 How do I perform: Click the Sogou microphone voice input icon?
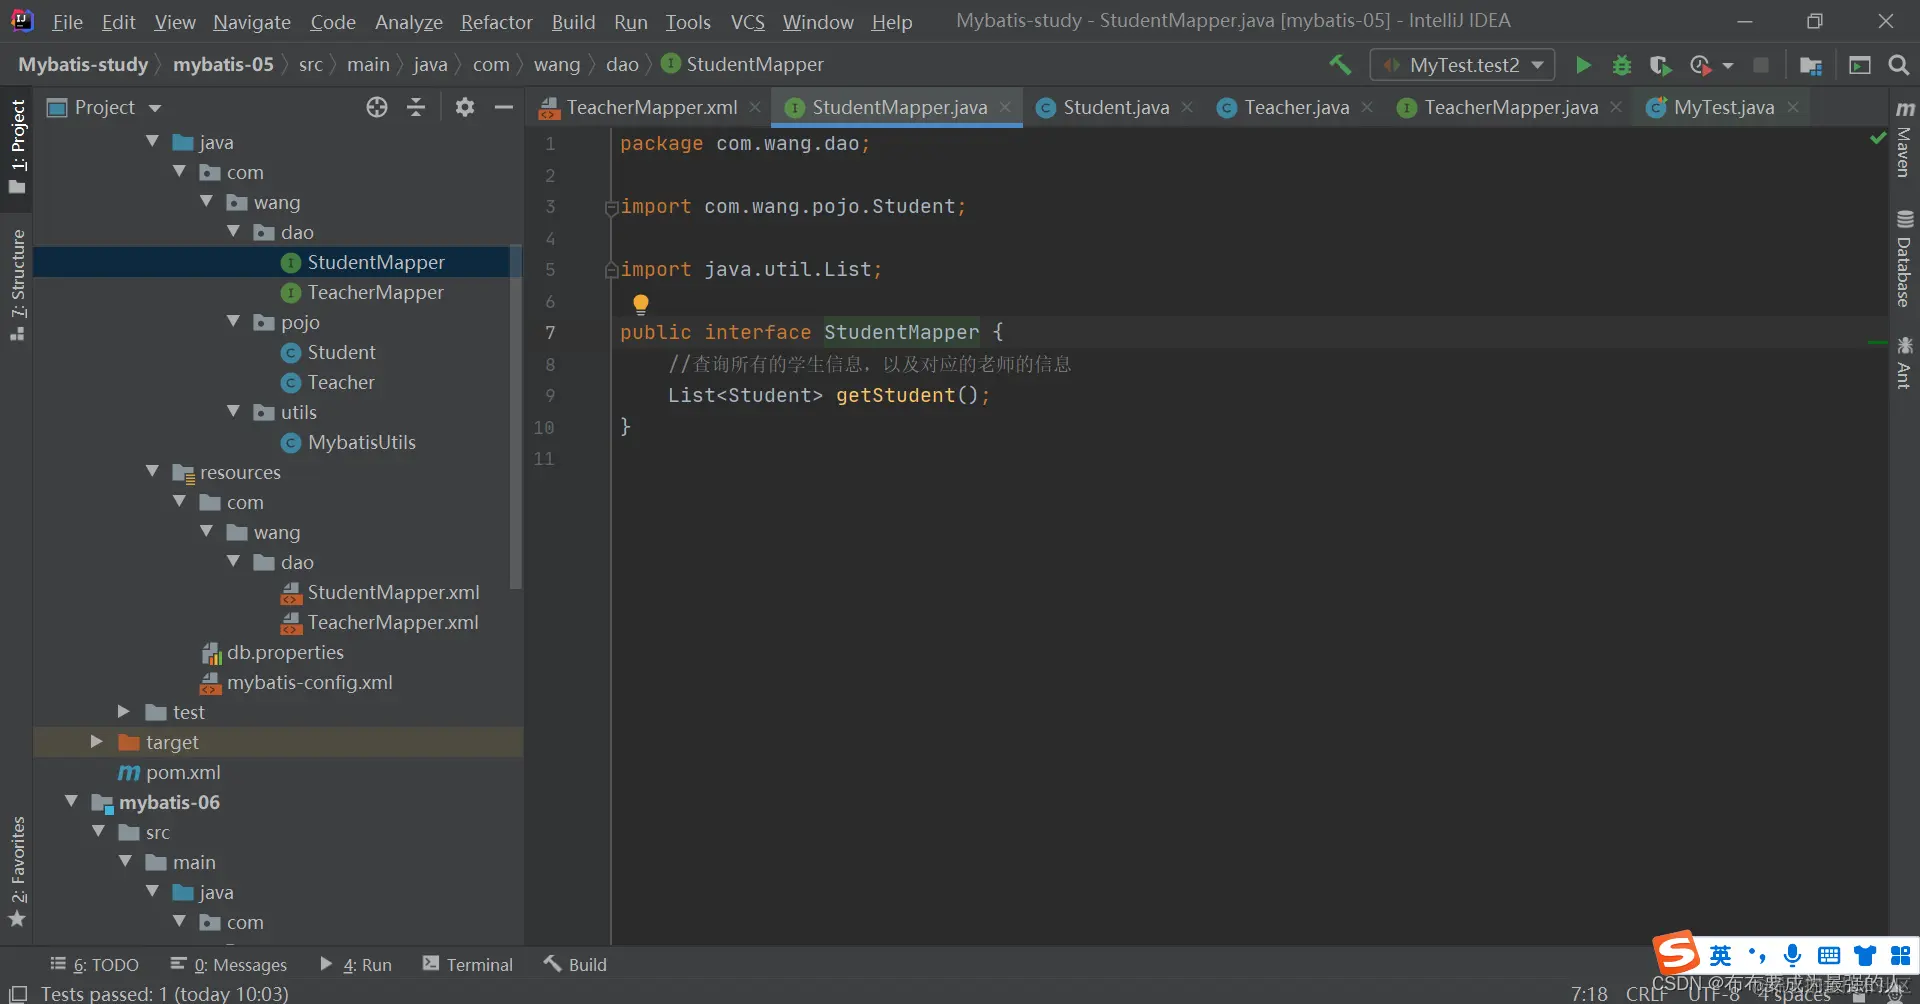1792,955
